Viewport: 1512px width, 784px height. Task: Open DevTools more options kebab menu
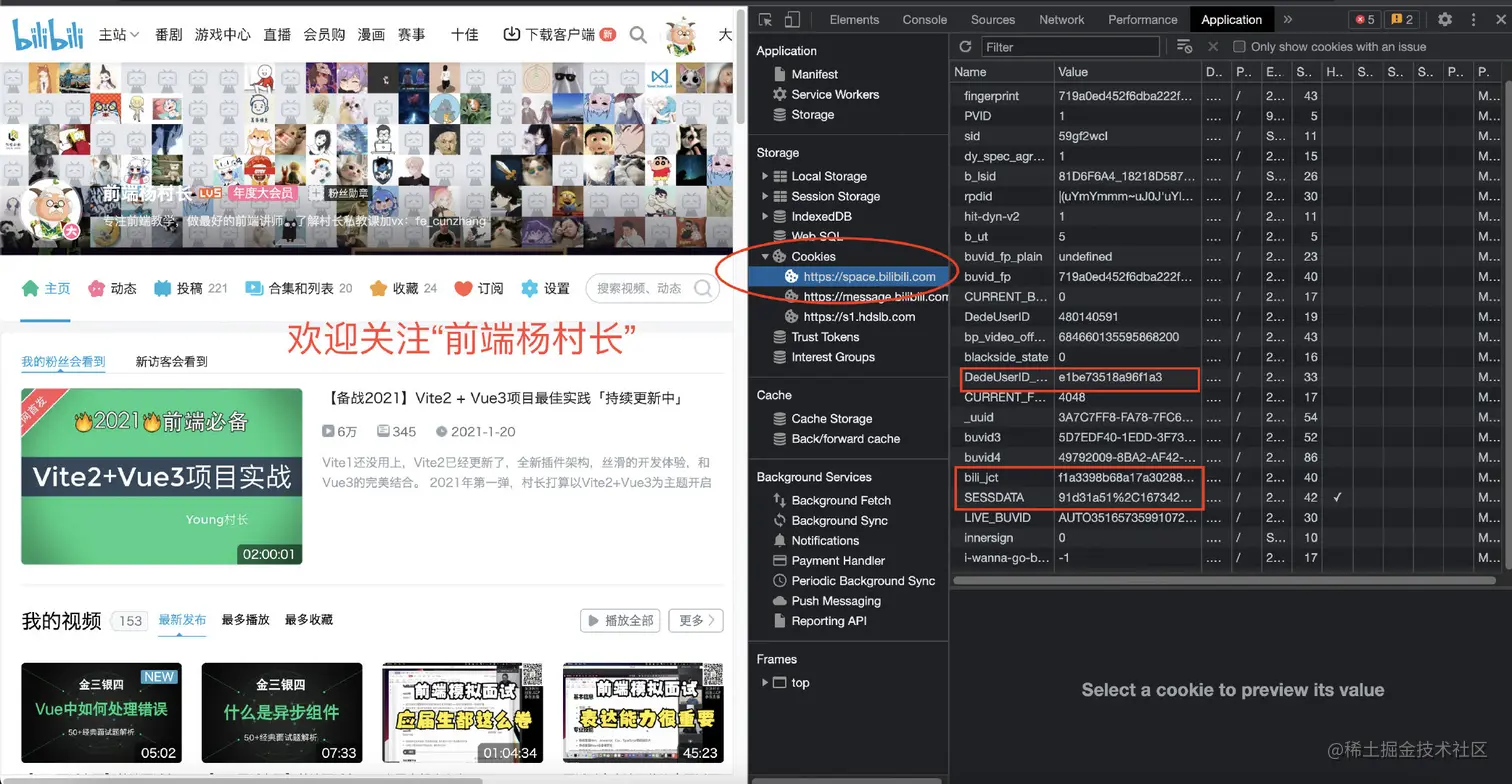[x=1472, y=19]
